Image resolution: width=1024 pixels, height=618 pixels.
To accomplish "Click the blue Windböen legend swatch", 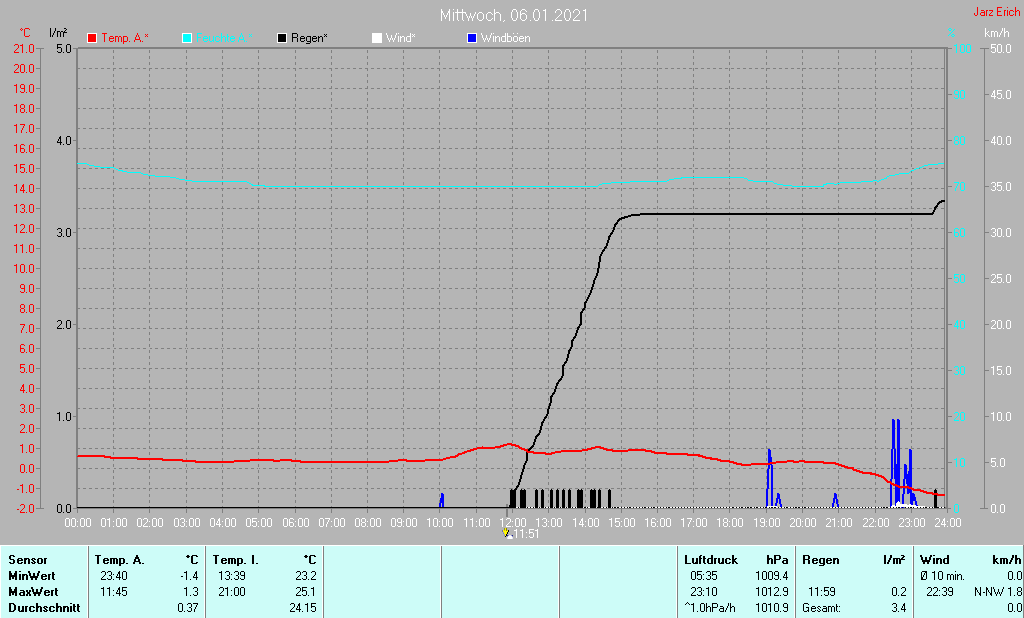I will (472, 39).
